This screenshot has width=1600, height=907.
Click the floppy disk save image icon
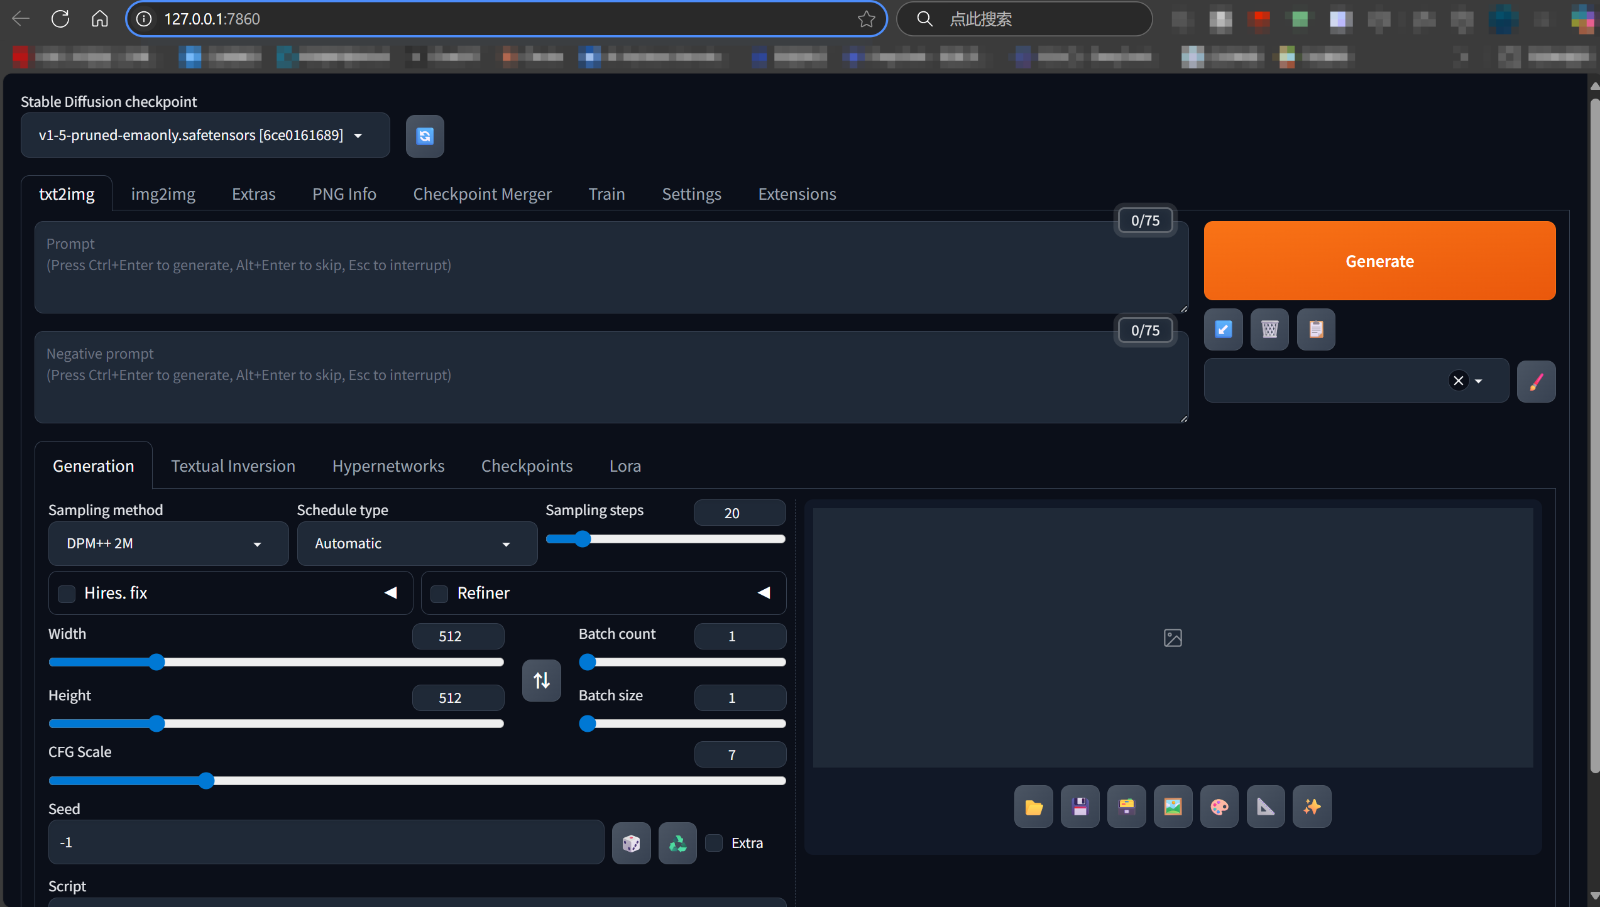[1080, 807]
